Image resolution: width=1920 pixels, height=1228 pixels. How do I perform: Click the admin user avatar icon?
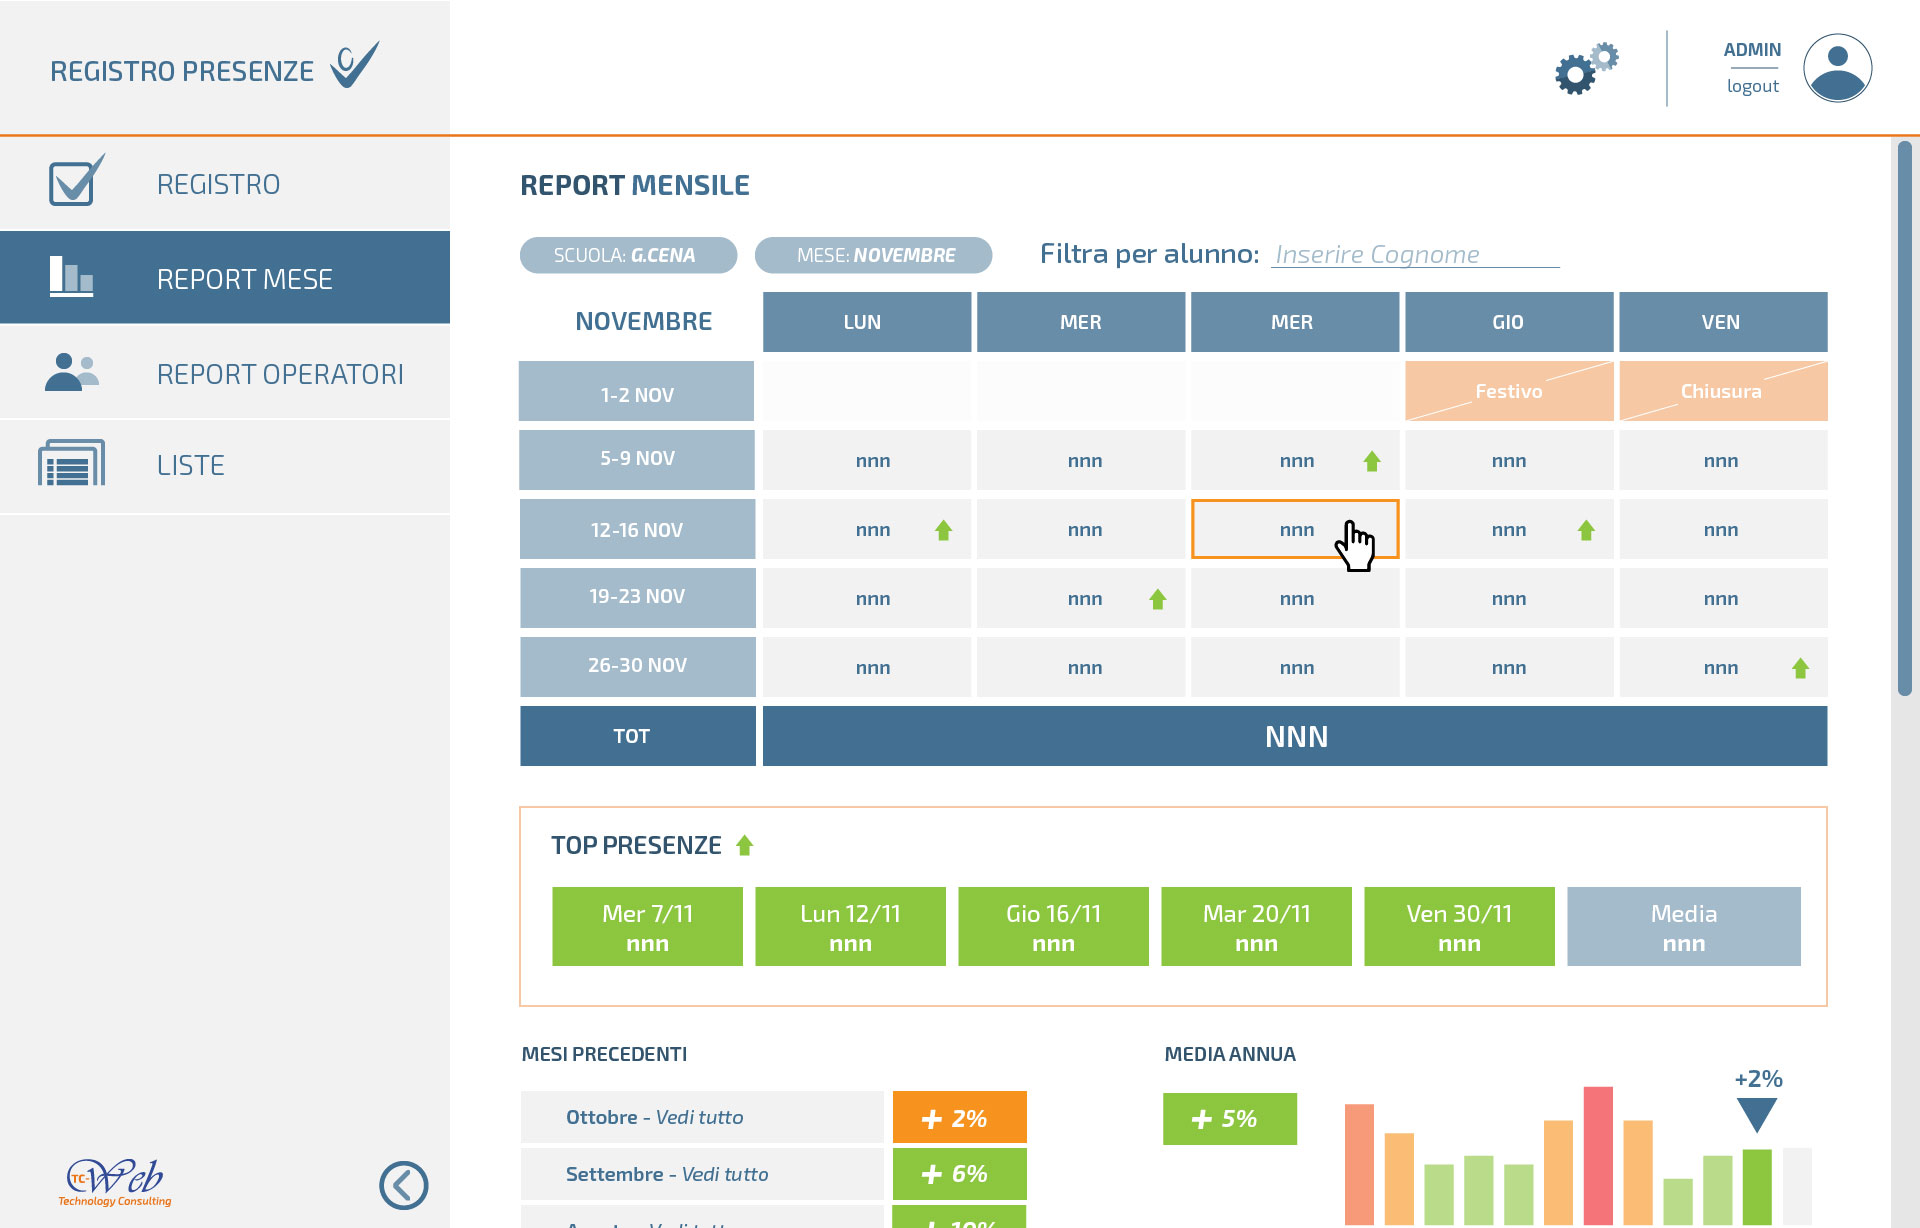(1837, 68)
